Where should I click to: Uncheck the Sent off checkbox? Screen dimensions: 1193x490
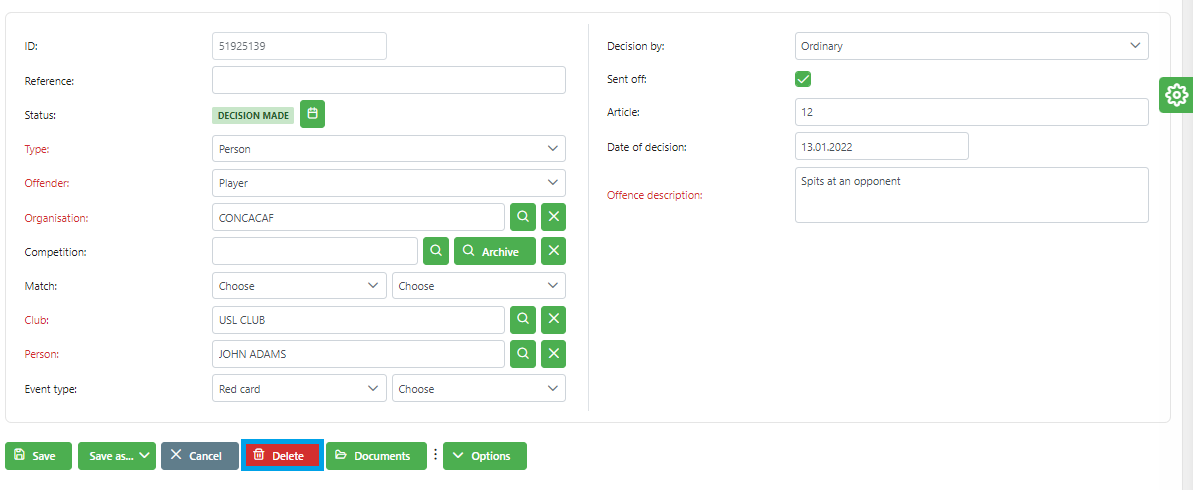click(803, 79)
